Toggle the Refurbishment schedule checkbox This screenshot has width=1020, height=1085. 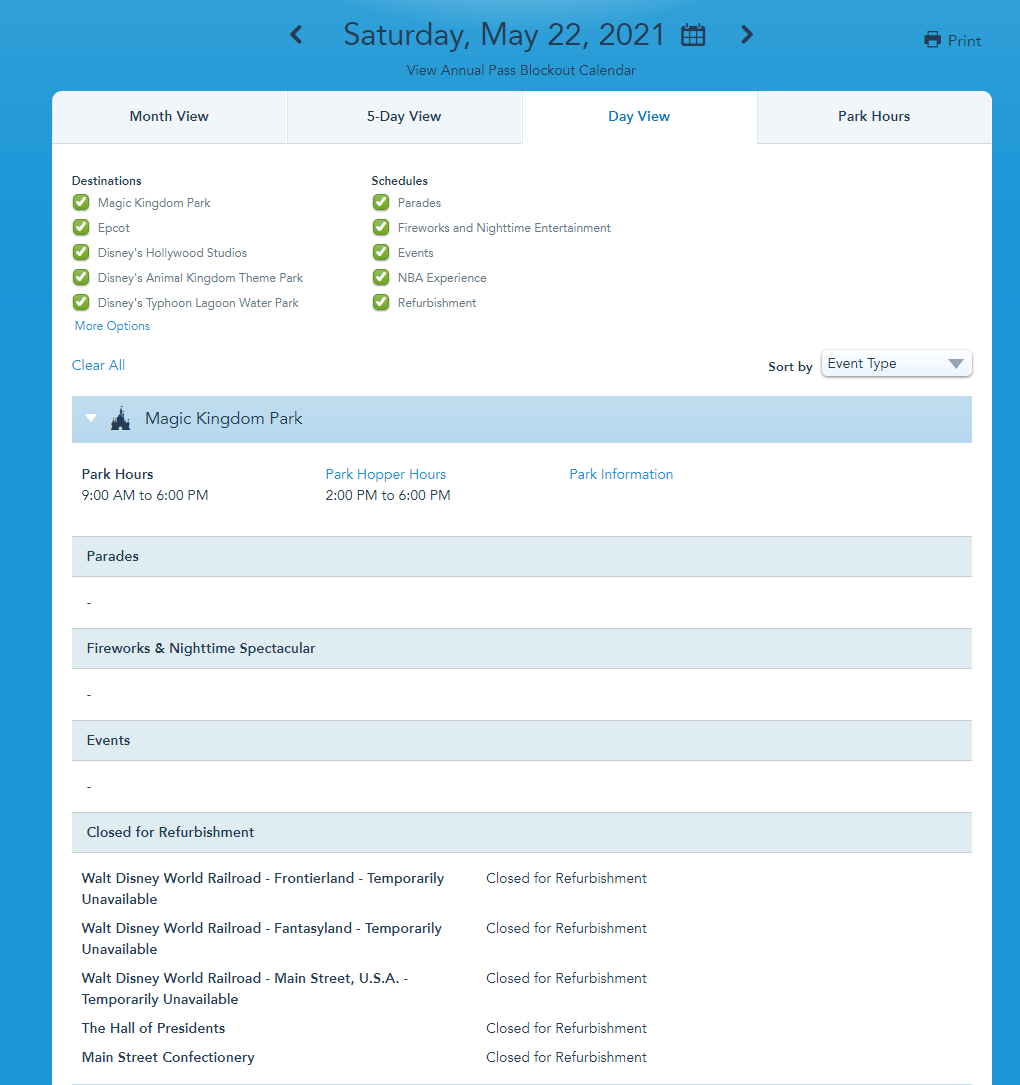point(381,303)
